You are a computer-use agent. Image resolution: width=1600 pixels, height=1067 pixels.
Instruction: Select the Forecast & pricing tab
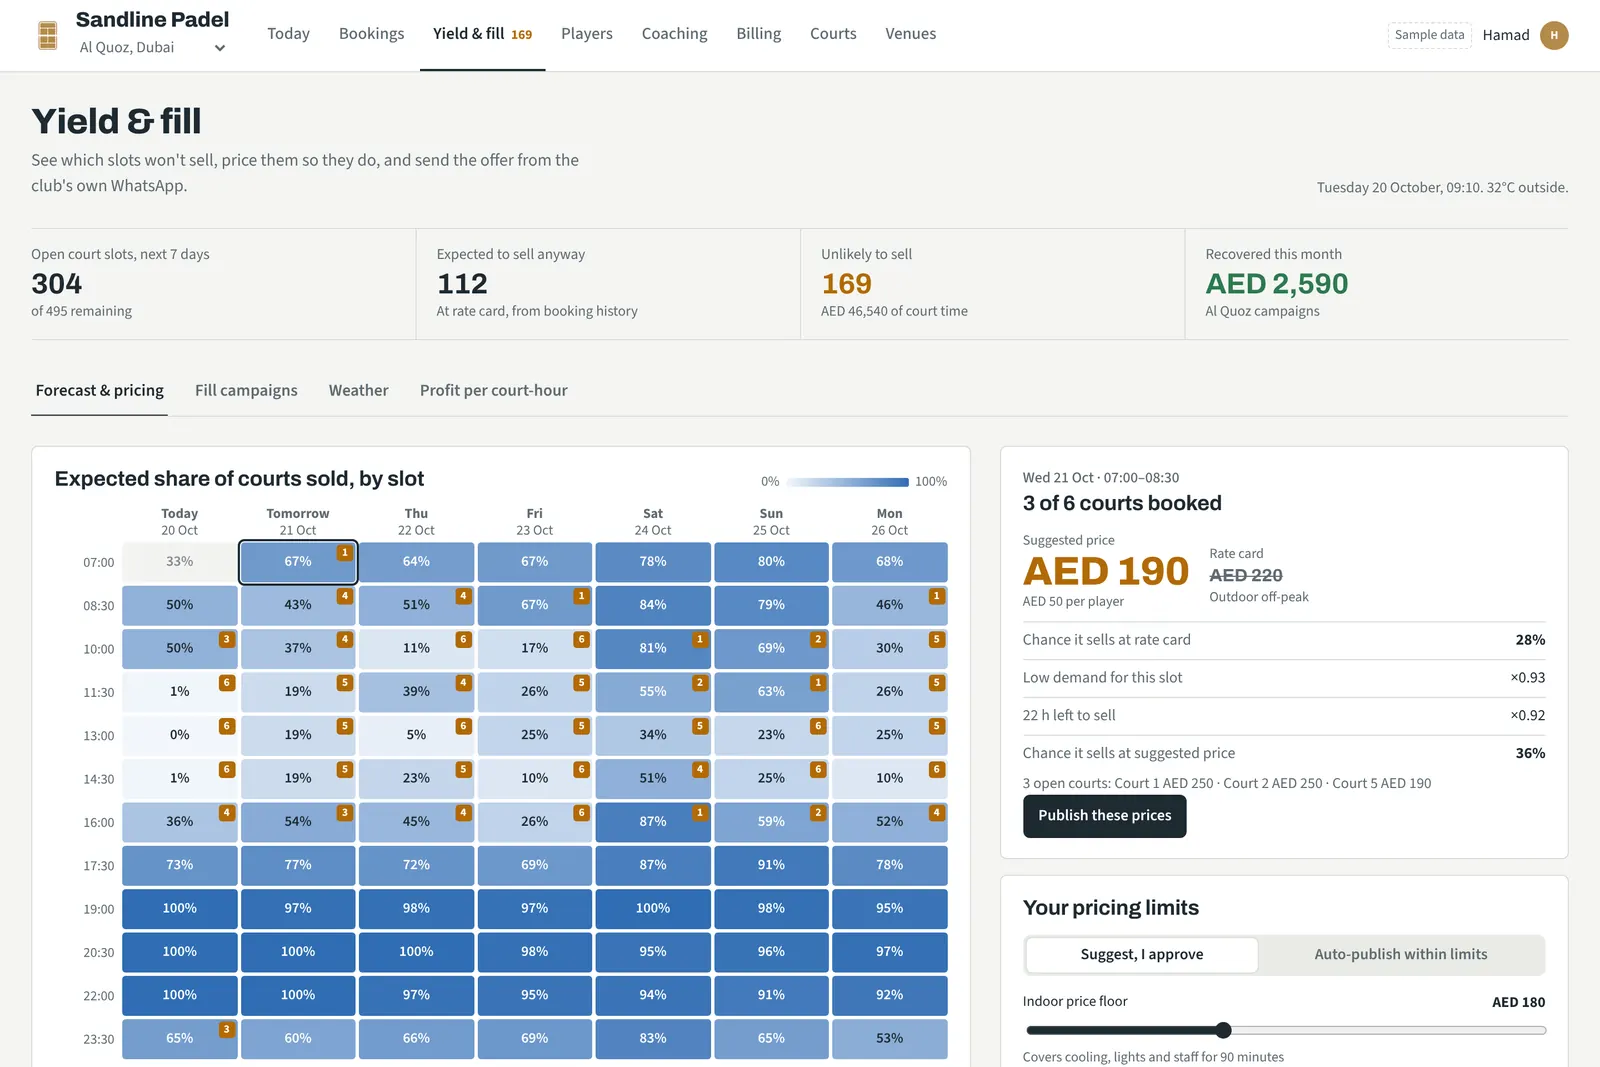[x=99, y=390]
